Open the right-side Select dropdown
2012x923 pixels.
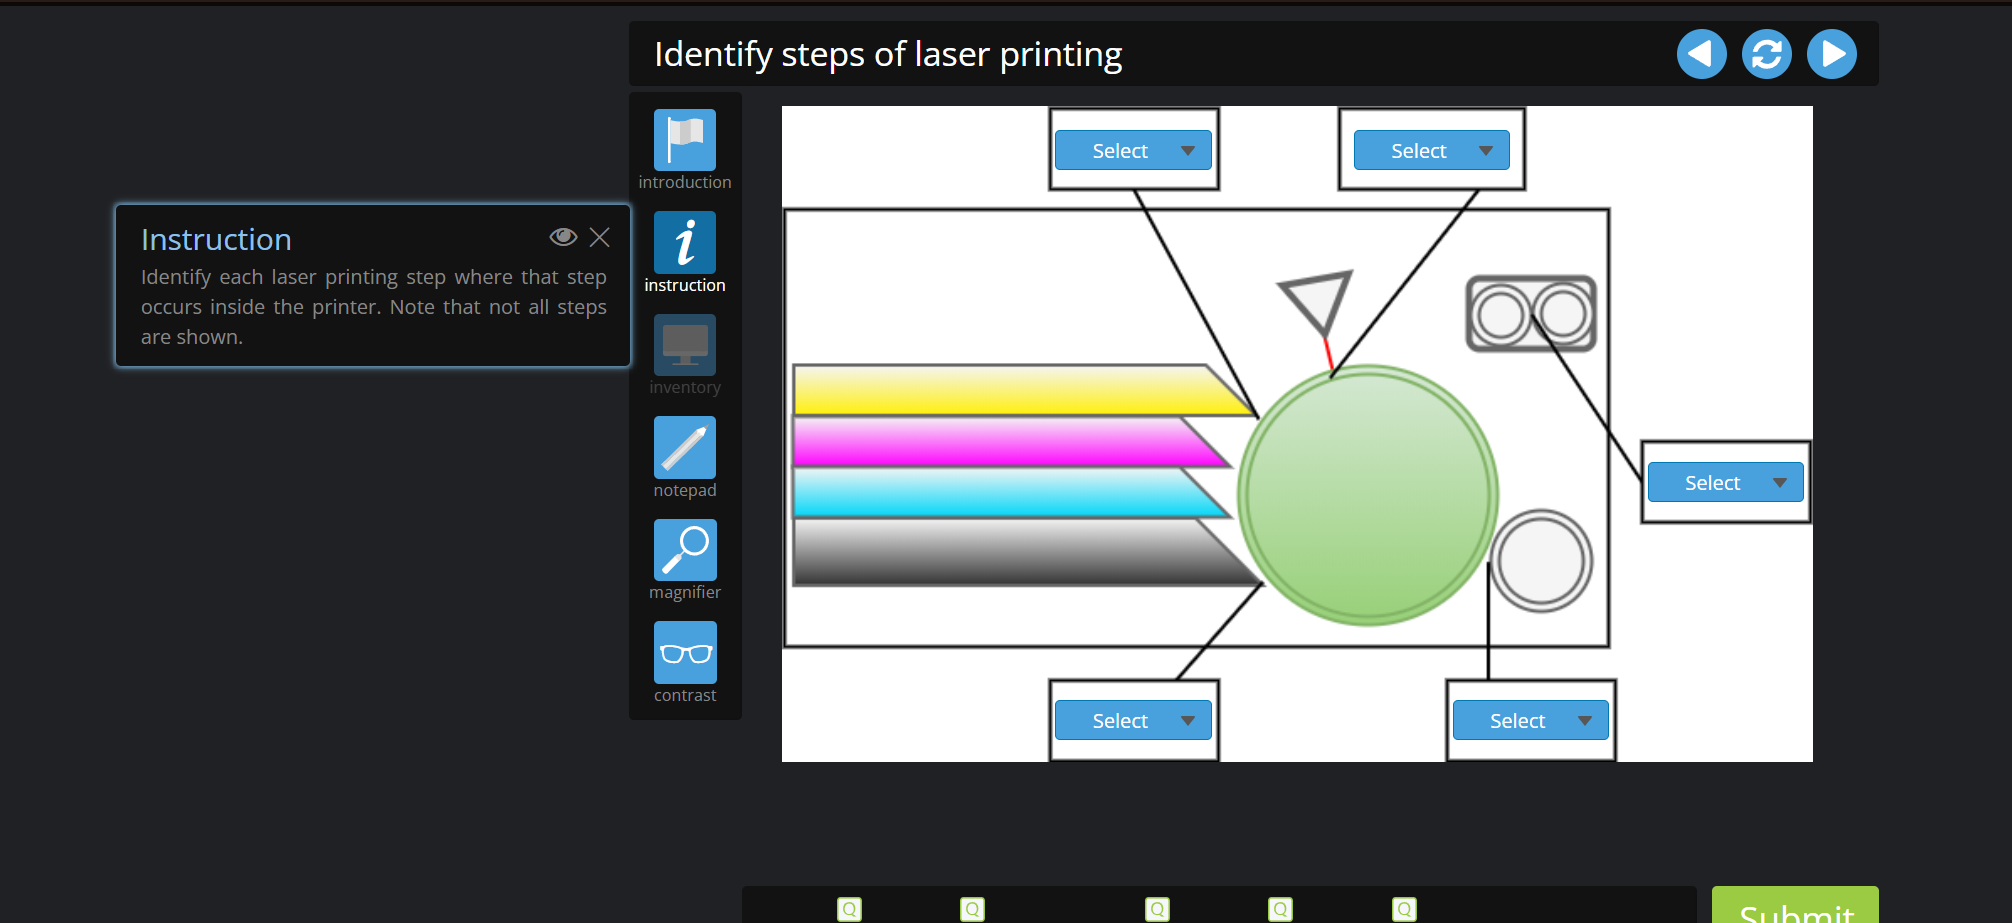pyautogui.click(x=1724, y=482)
